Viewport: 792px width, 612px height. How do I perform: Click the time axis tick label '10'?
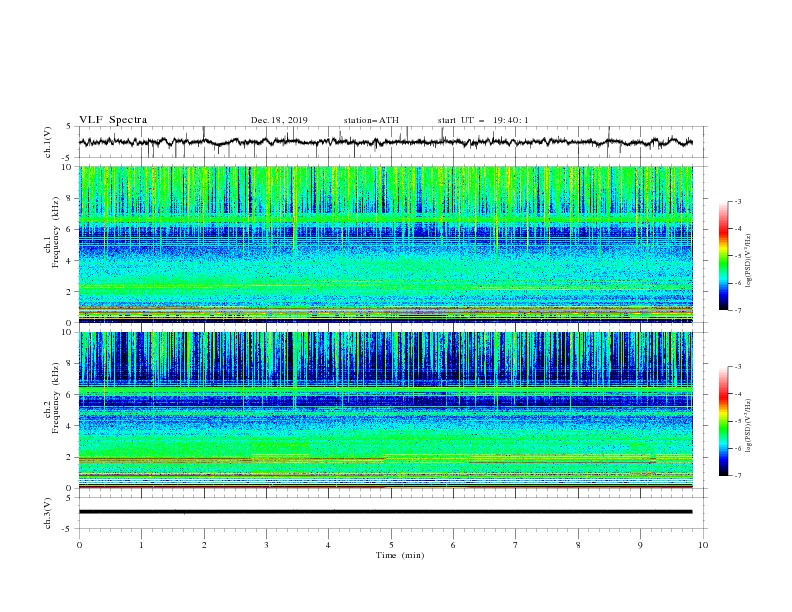tap(703, 545)
